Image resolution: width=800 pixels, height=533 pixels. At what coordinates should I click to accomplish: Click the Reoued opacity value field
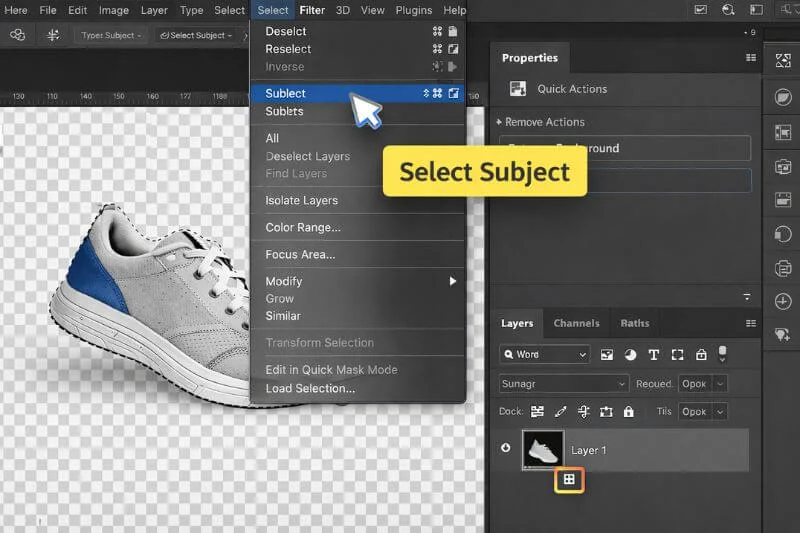(694, 384)
